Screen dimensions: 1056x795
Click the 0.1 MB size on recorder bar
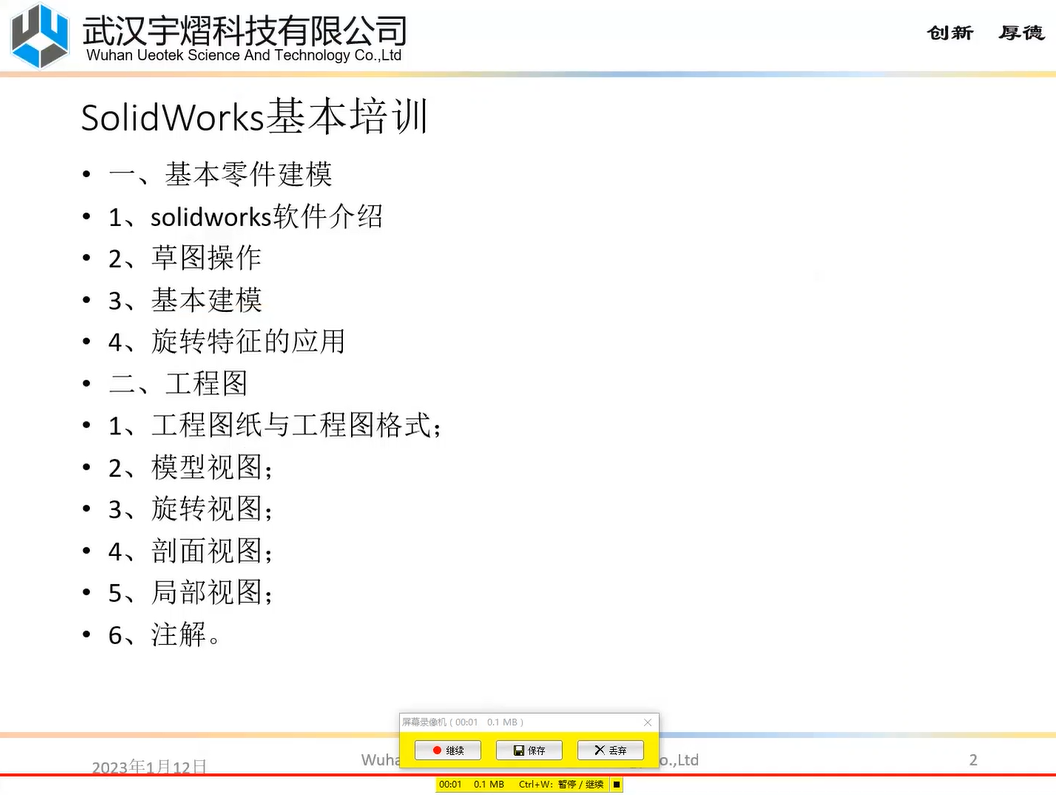(x=489, y=784)
